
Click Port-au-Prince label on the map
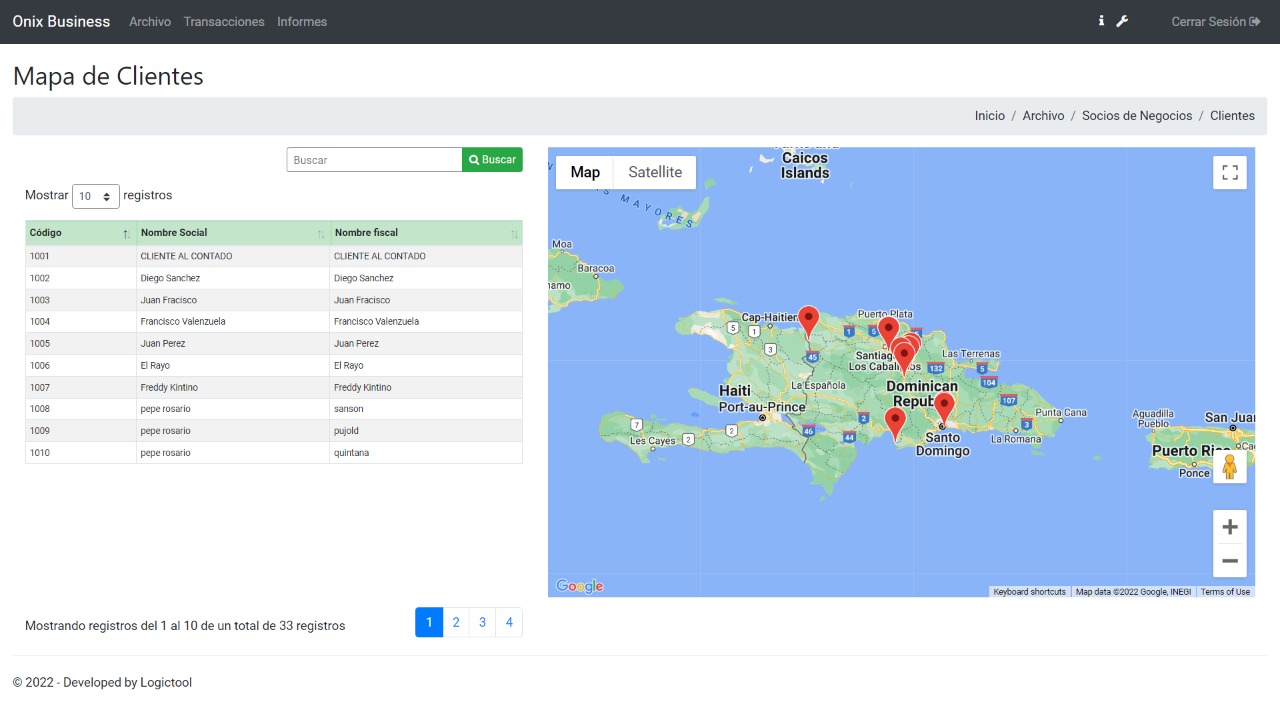762,407
